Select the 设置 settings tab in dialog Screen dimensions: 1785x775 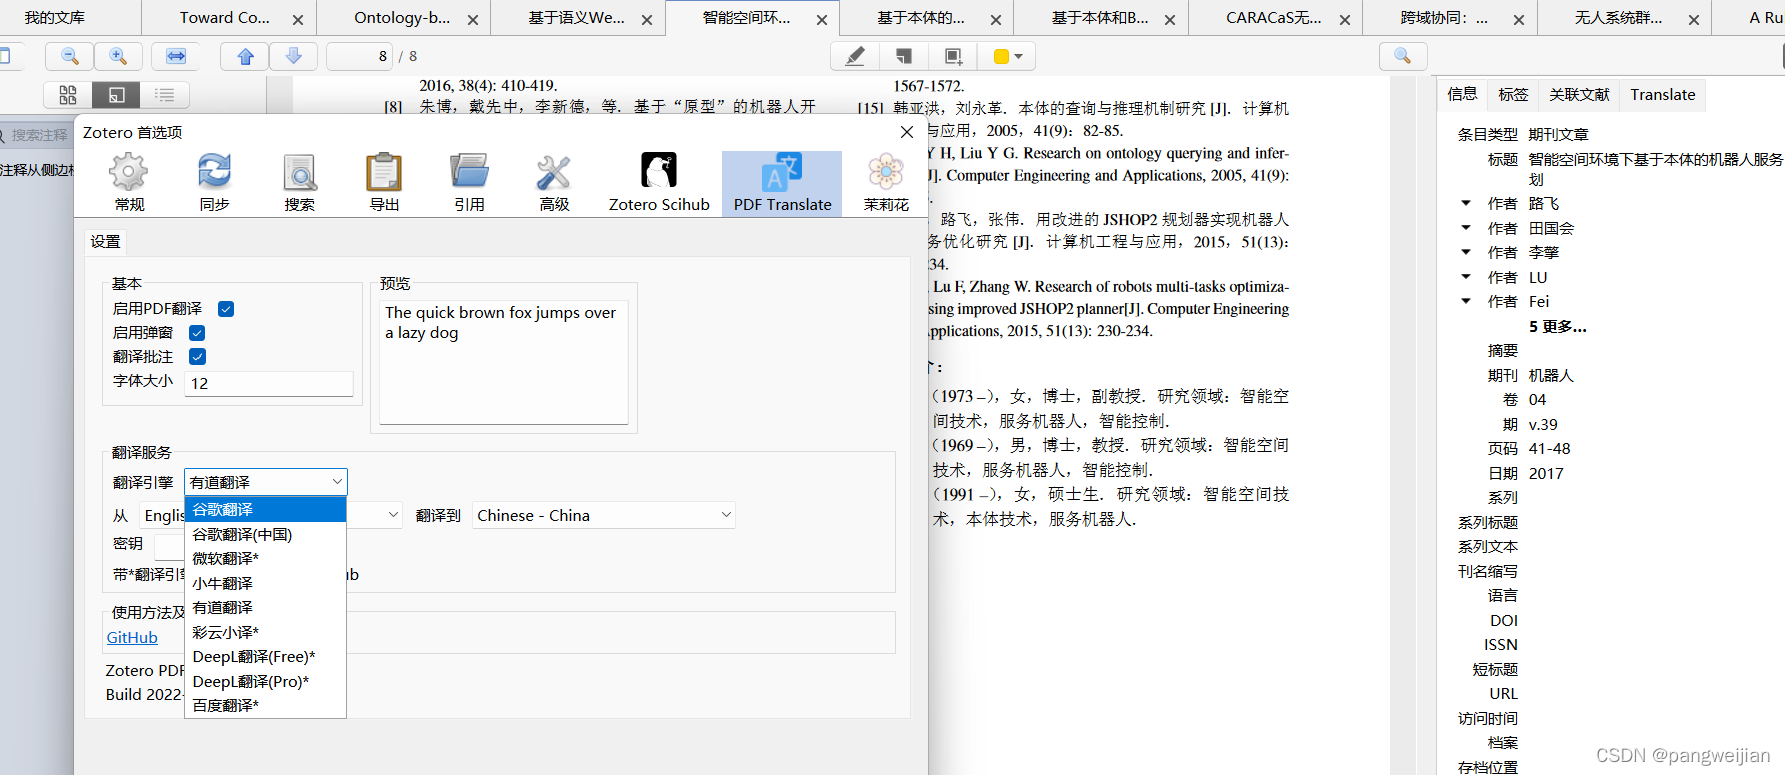[x=105, y=241]
